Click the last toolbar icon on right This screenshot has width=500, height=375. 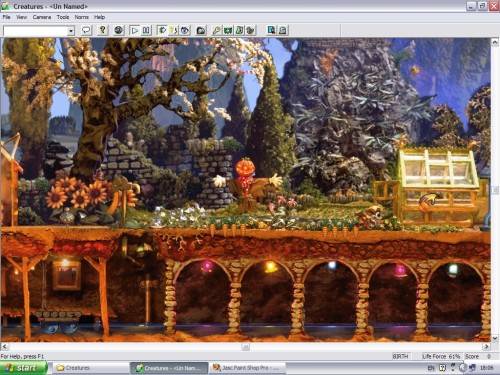[x=283, y=30]
